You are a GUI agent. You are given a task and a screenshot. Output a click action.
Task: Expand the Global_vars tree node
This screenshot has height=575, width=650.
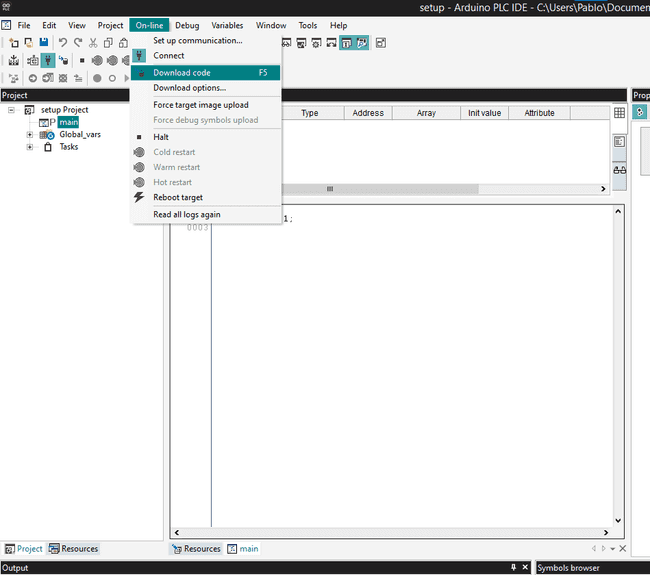click(x=30, y=135)
